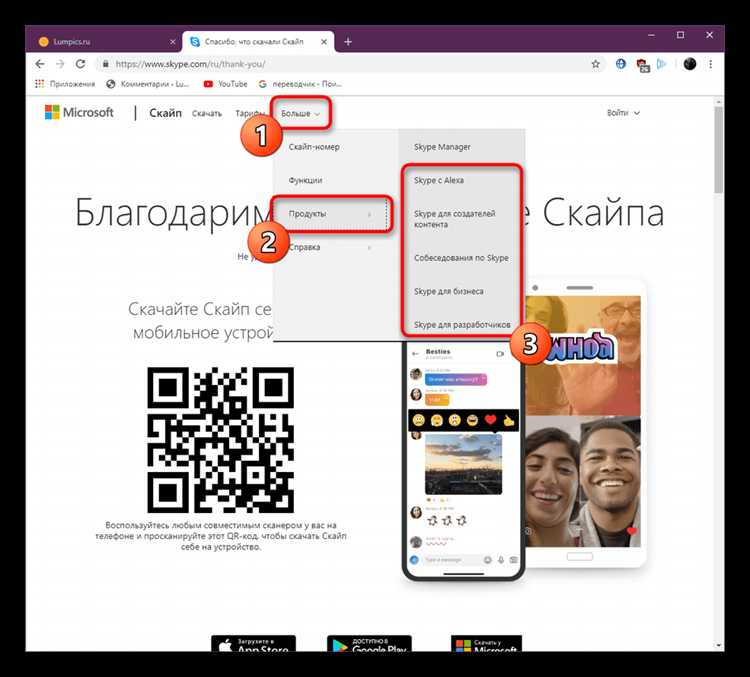Expand the Войти sign-in dropdown

pyautogui.click(x=623, y=113)
